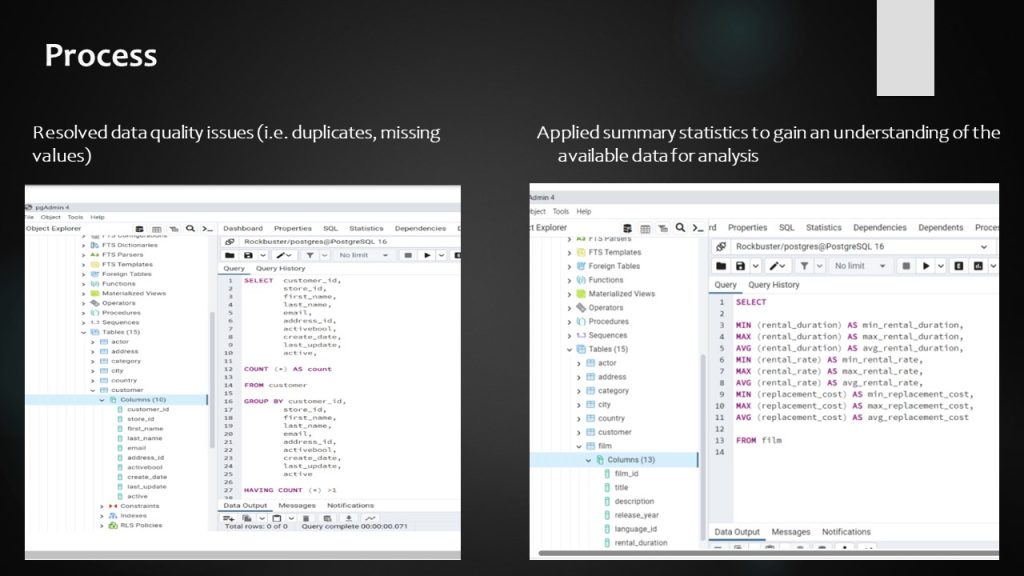Viewport: 1024px width, 576px height.
Task: Select Statistics tab in right pgAdmin window
Action: pyautogui.click(x=823, y=228)
